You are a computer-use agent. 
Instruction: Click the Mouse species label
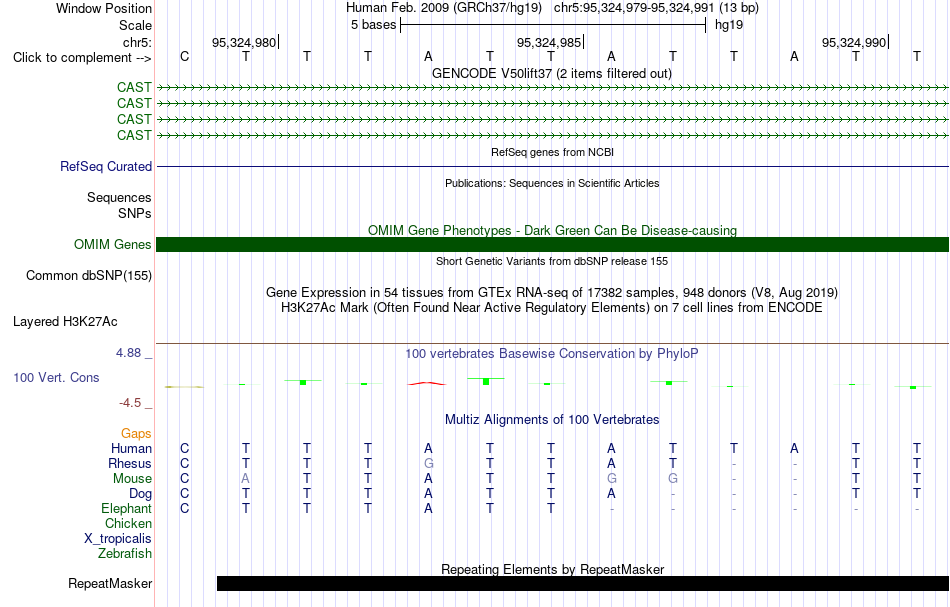point(132,479)
